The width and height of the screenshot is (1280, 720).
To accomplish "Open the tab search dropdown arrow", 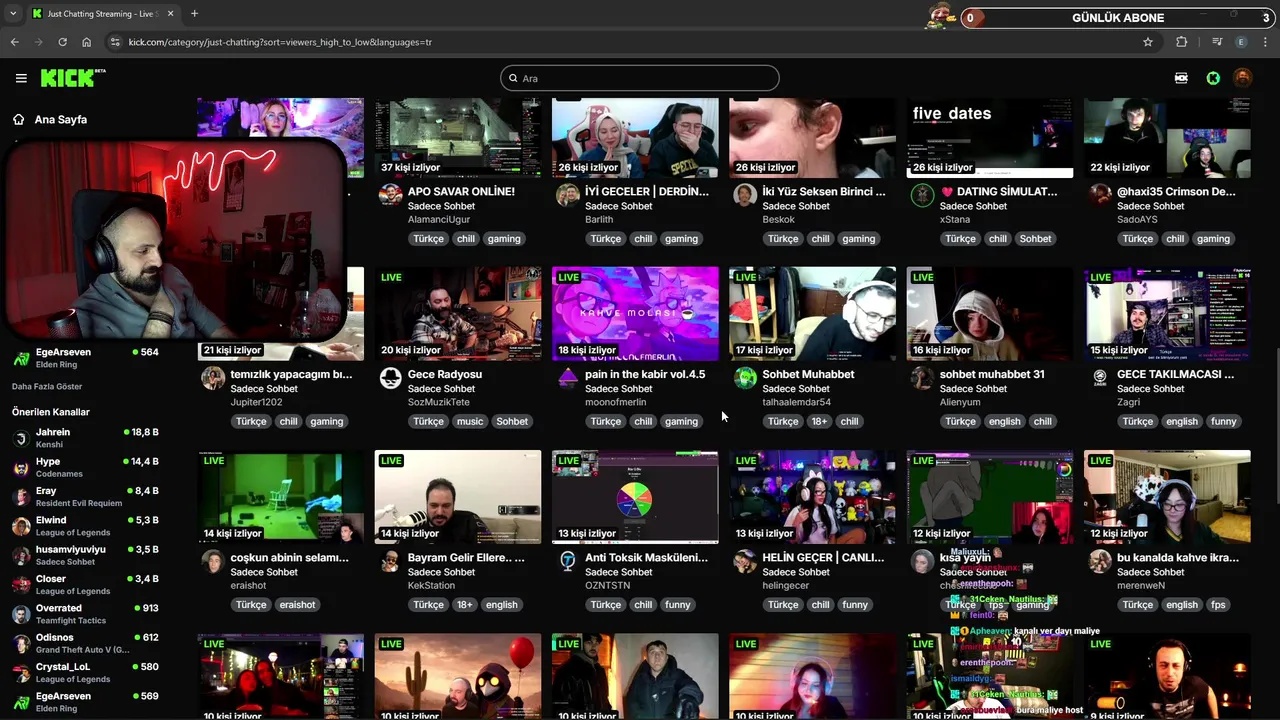I will tap(13, 14).
